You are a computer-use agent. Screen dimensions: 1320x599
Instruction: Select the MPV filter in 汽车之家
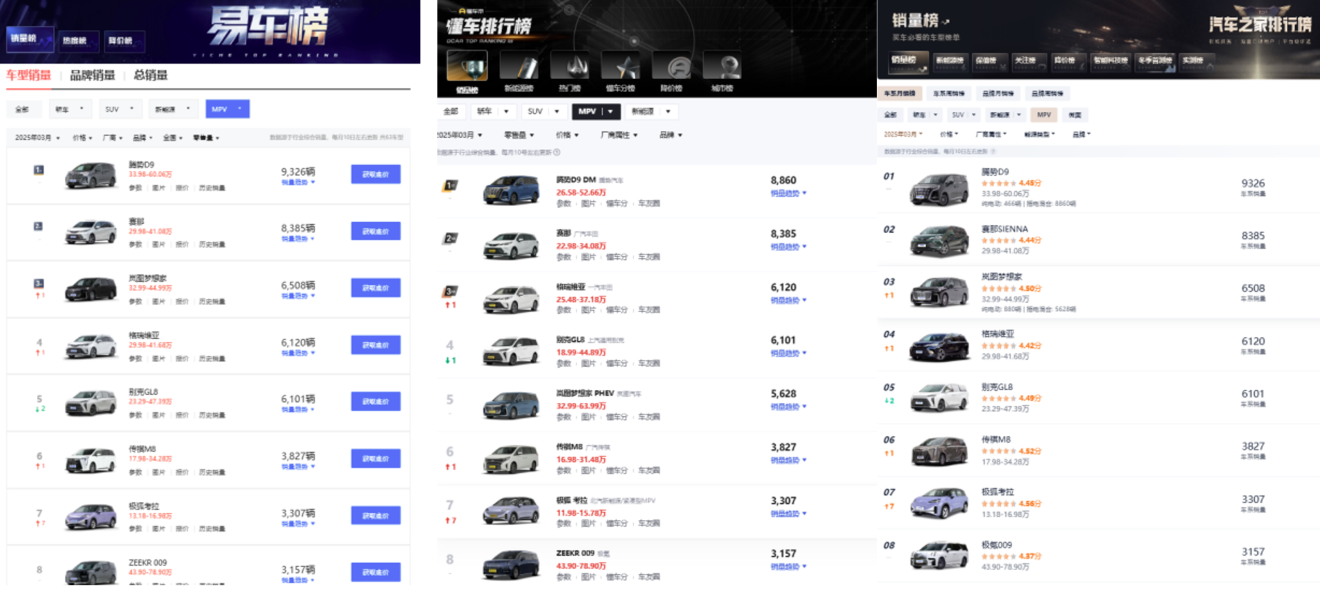[x=1044, y=115]
